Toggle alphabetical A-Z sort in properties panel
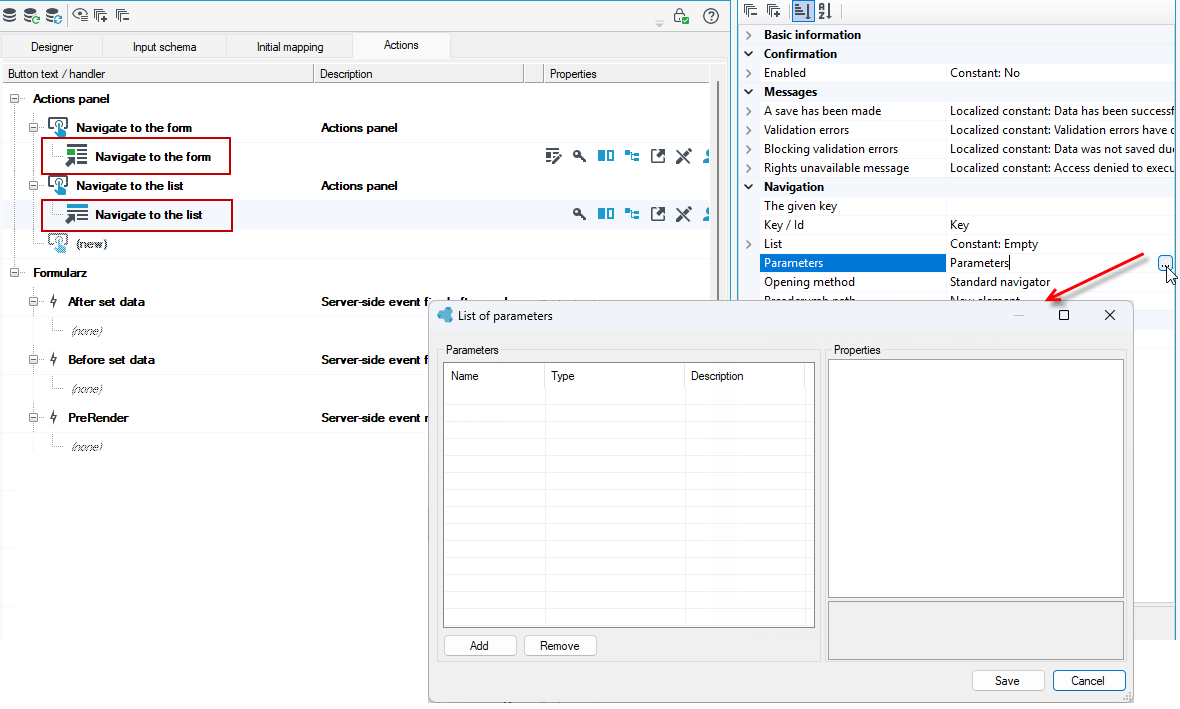 pos(825,11)
